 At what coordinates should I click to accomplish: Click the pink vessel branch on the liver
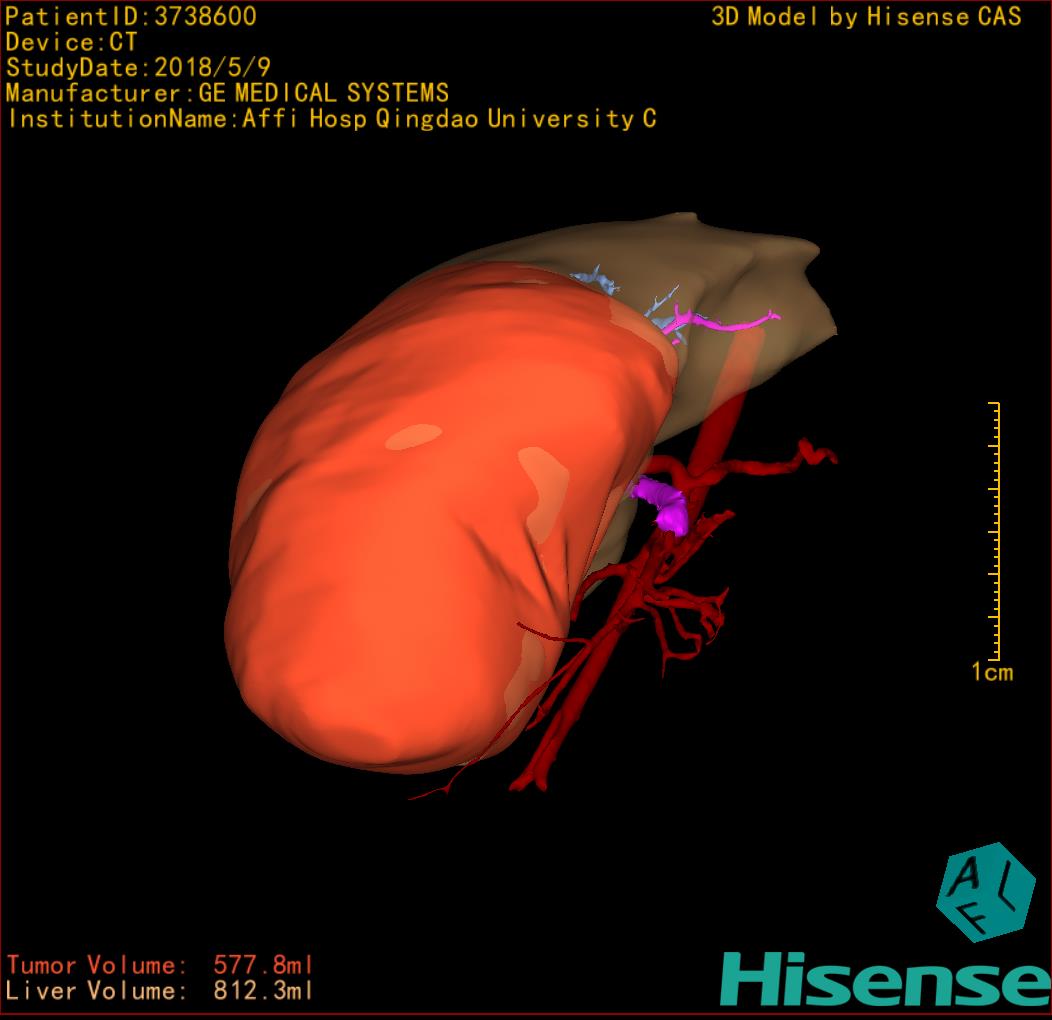pos(721,323)
